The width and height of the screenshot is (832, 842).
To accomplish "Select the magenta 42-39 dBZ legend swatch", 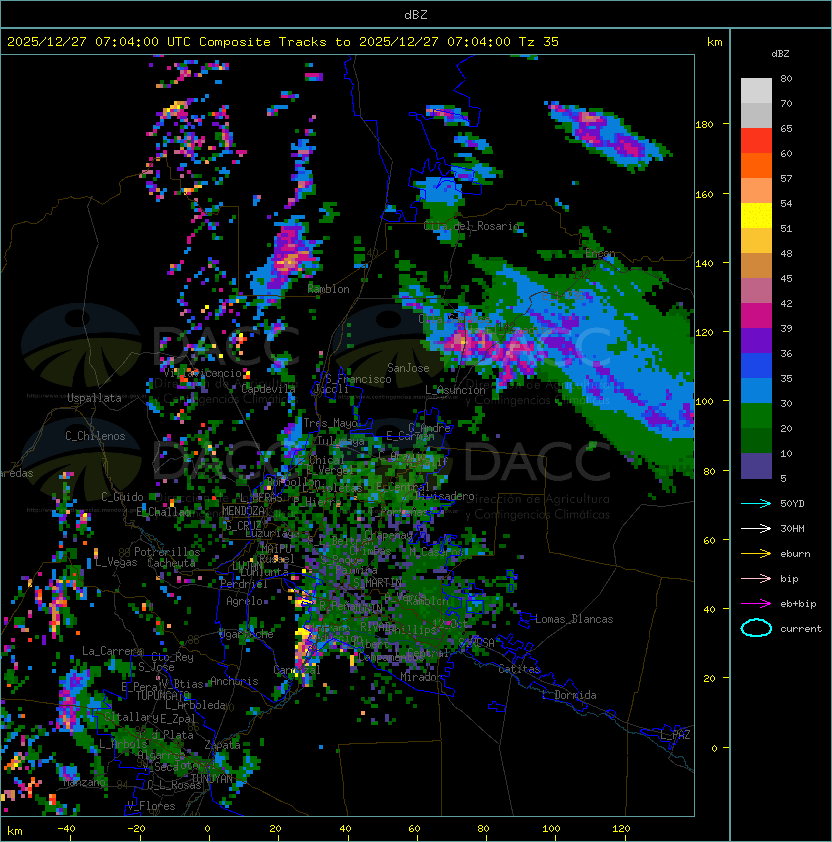I will click(x=756, y=316).
